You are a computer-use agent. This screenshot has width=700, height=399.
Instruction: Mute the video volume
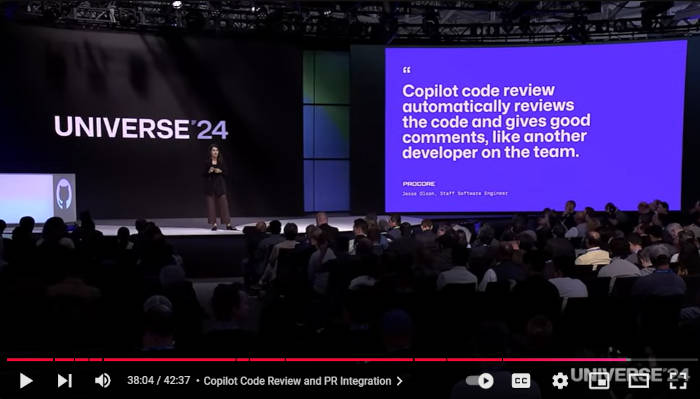[103, 381]
